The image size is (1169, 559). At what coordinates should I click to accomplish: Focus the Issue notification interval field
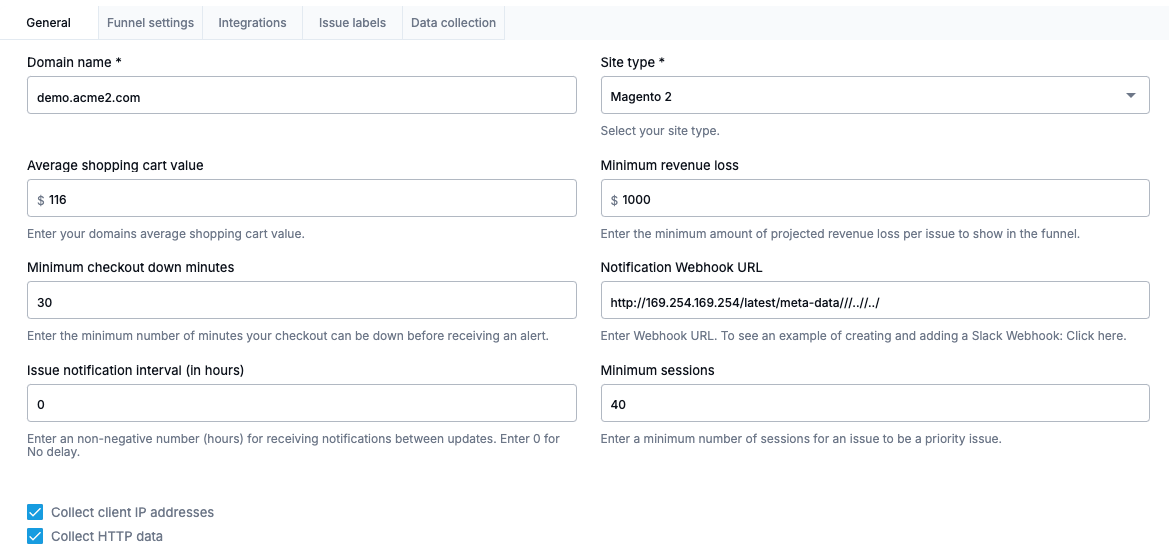[x=301, y=404]
